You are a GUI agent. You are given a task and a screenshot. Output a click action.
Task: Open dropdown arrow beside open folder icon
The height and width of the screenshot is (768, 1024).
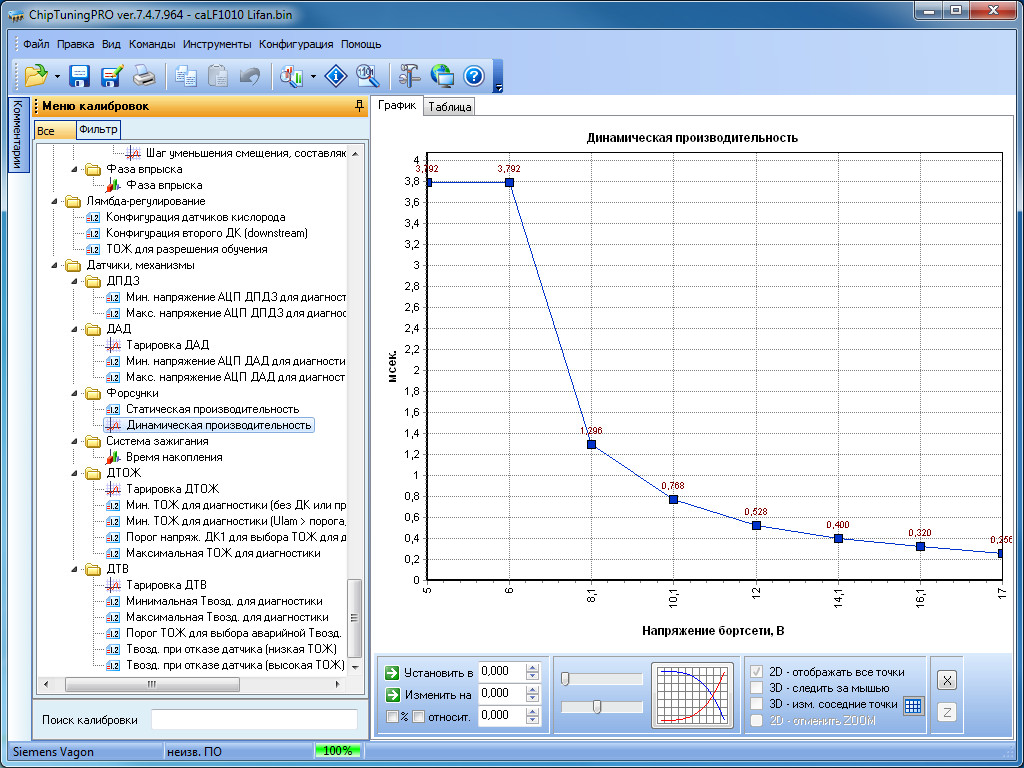click(x=57, y=76)
